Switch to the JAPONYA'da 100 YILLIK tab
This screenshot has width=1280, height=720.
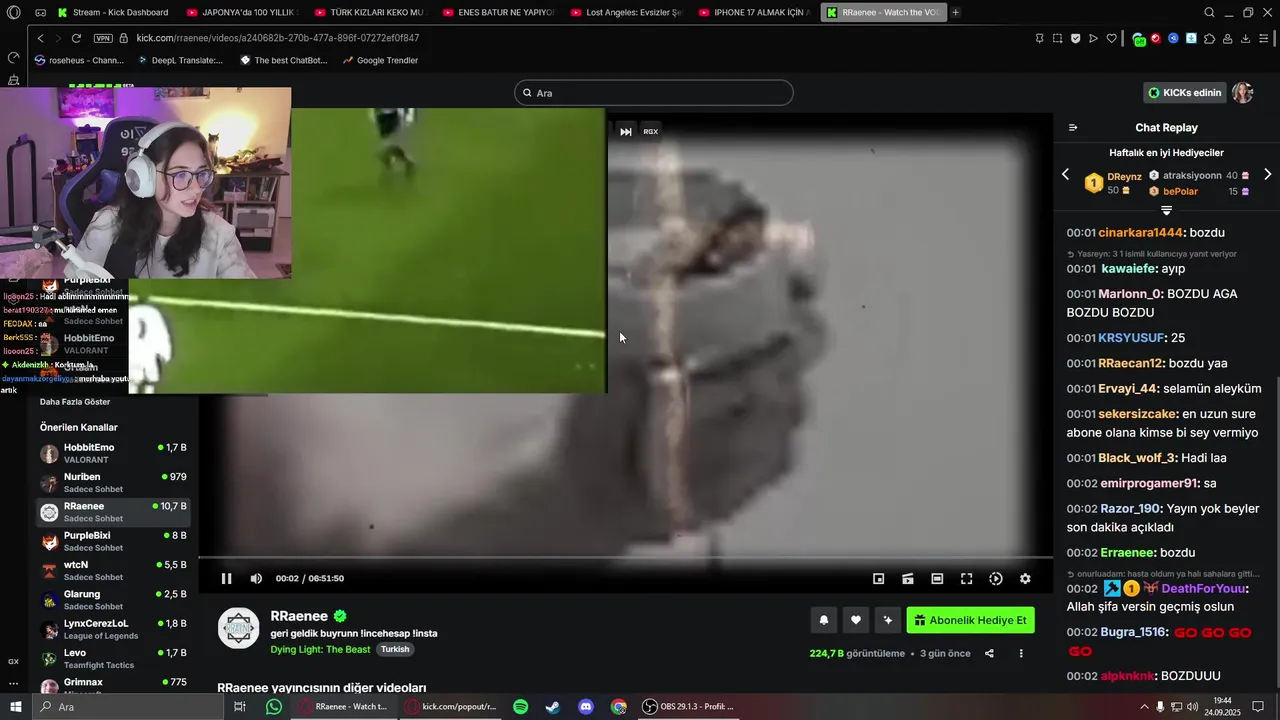[x=241, y=12]
